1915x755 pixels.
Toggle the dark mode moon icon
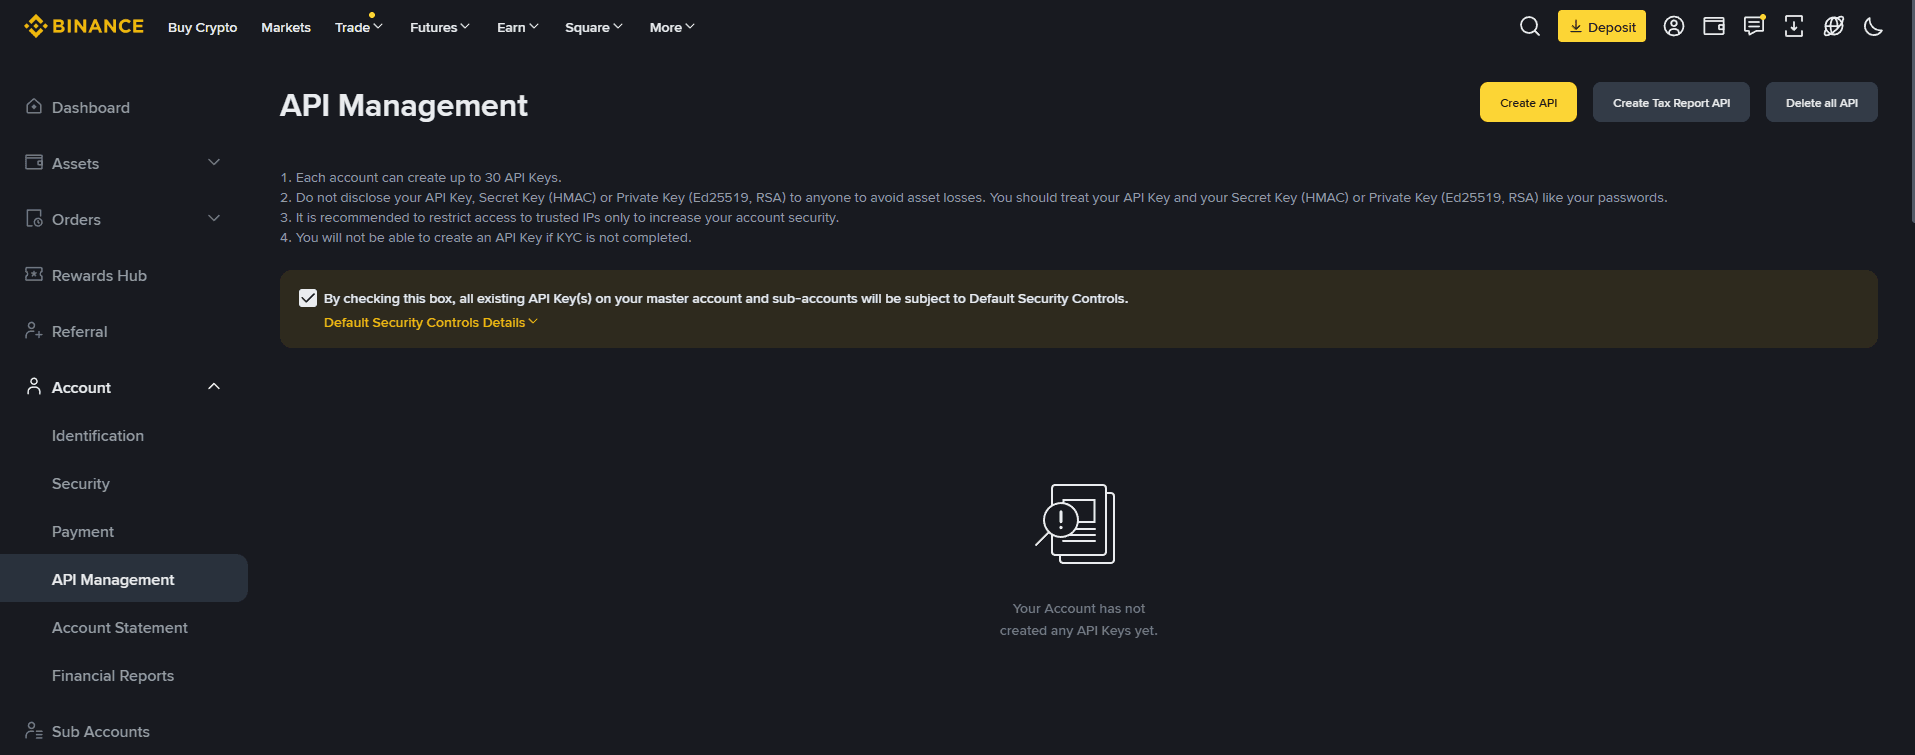[x=1874, y=26]
